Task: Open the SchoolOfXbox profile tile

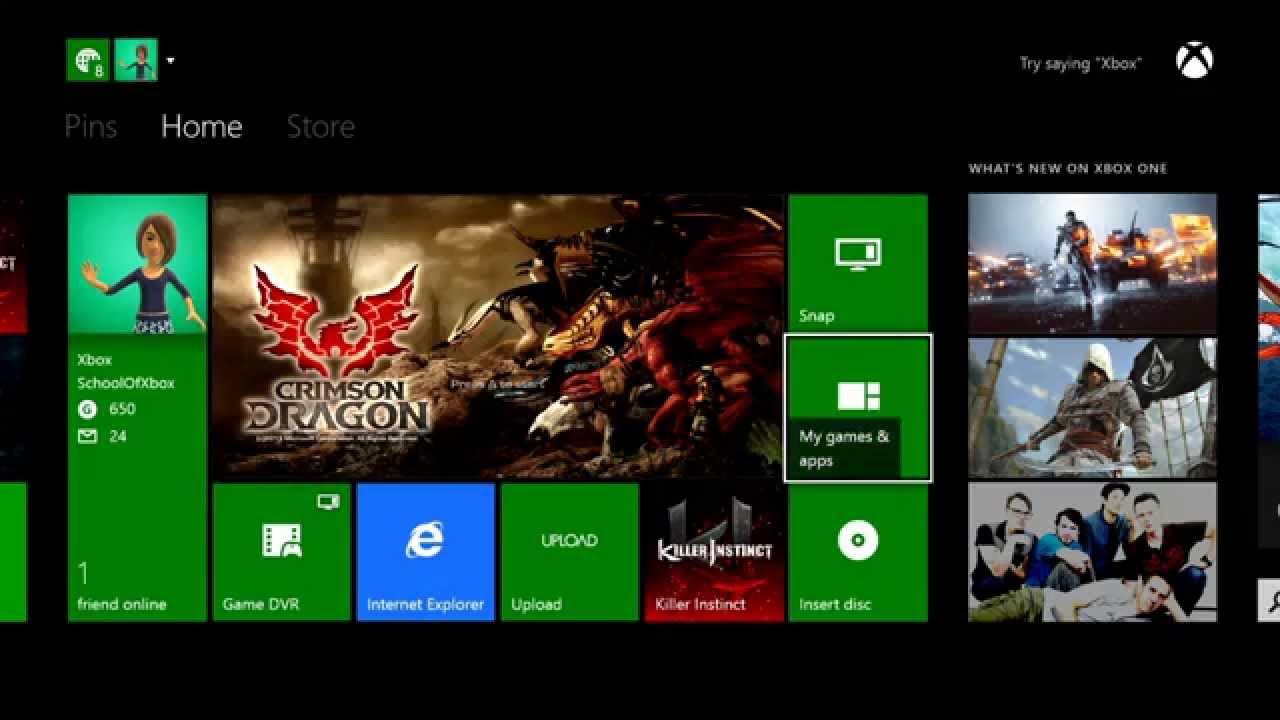Action: (x=137, y=408)
